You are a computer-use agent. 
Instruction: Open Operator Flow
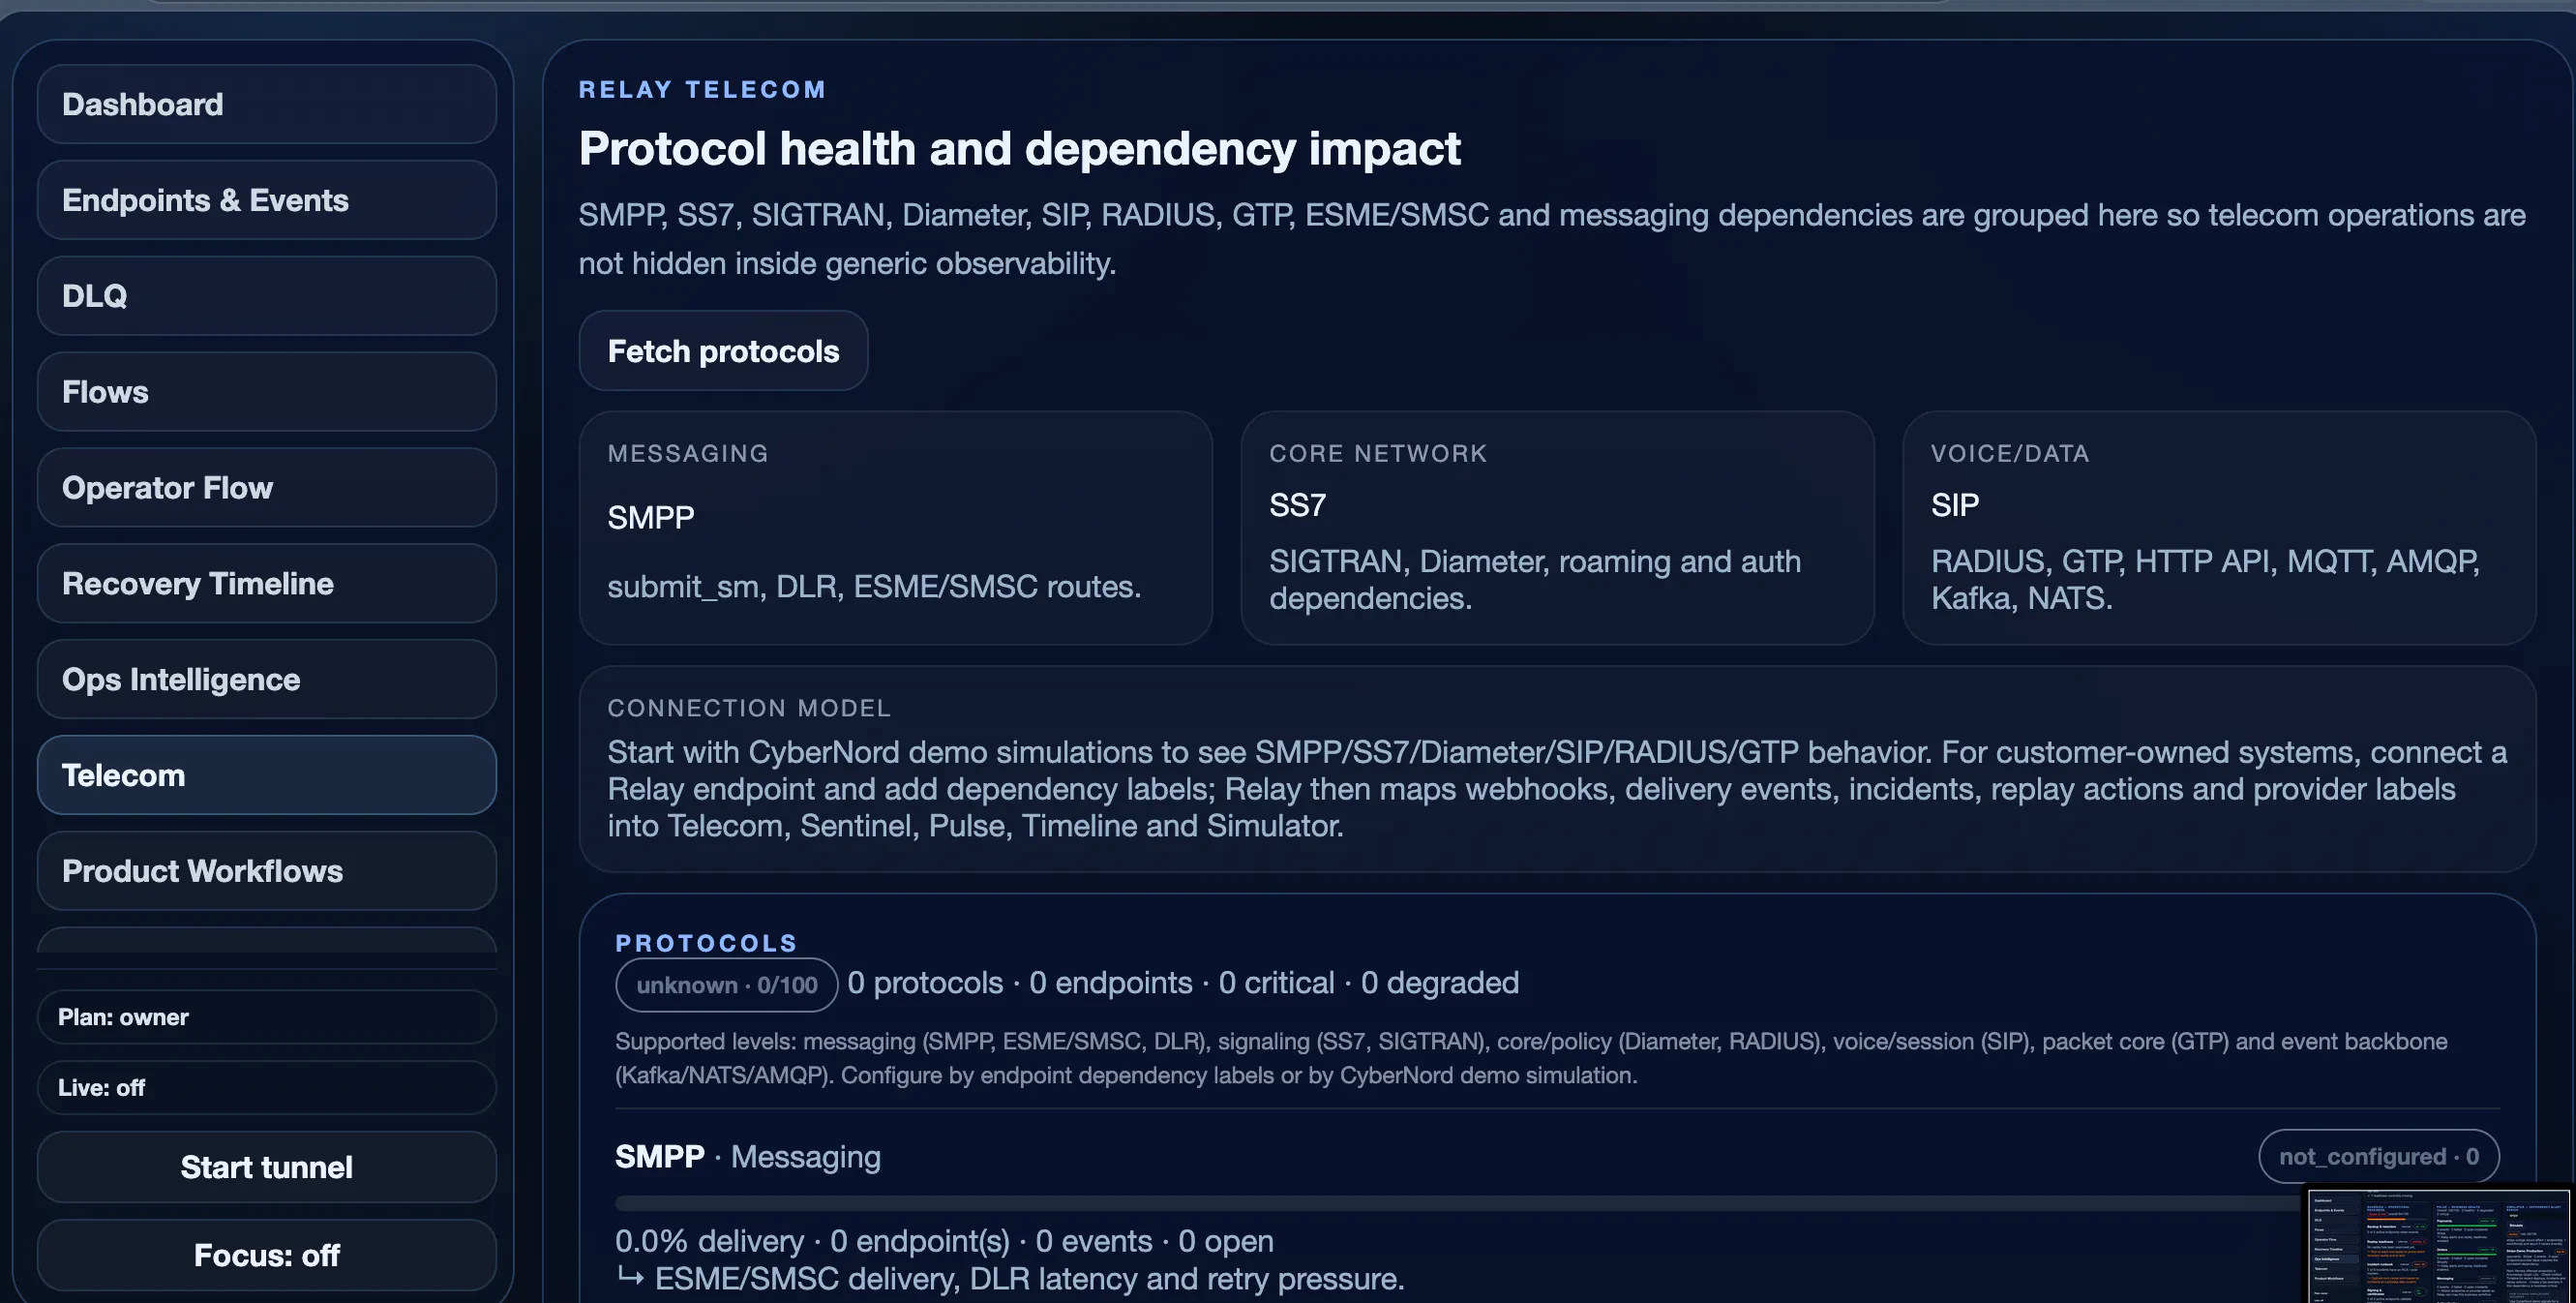click(x=267, y=488)
